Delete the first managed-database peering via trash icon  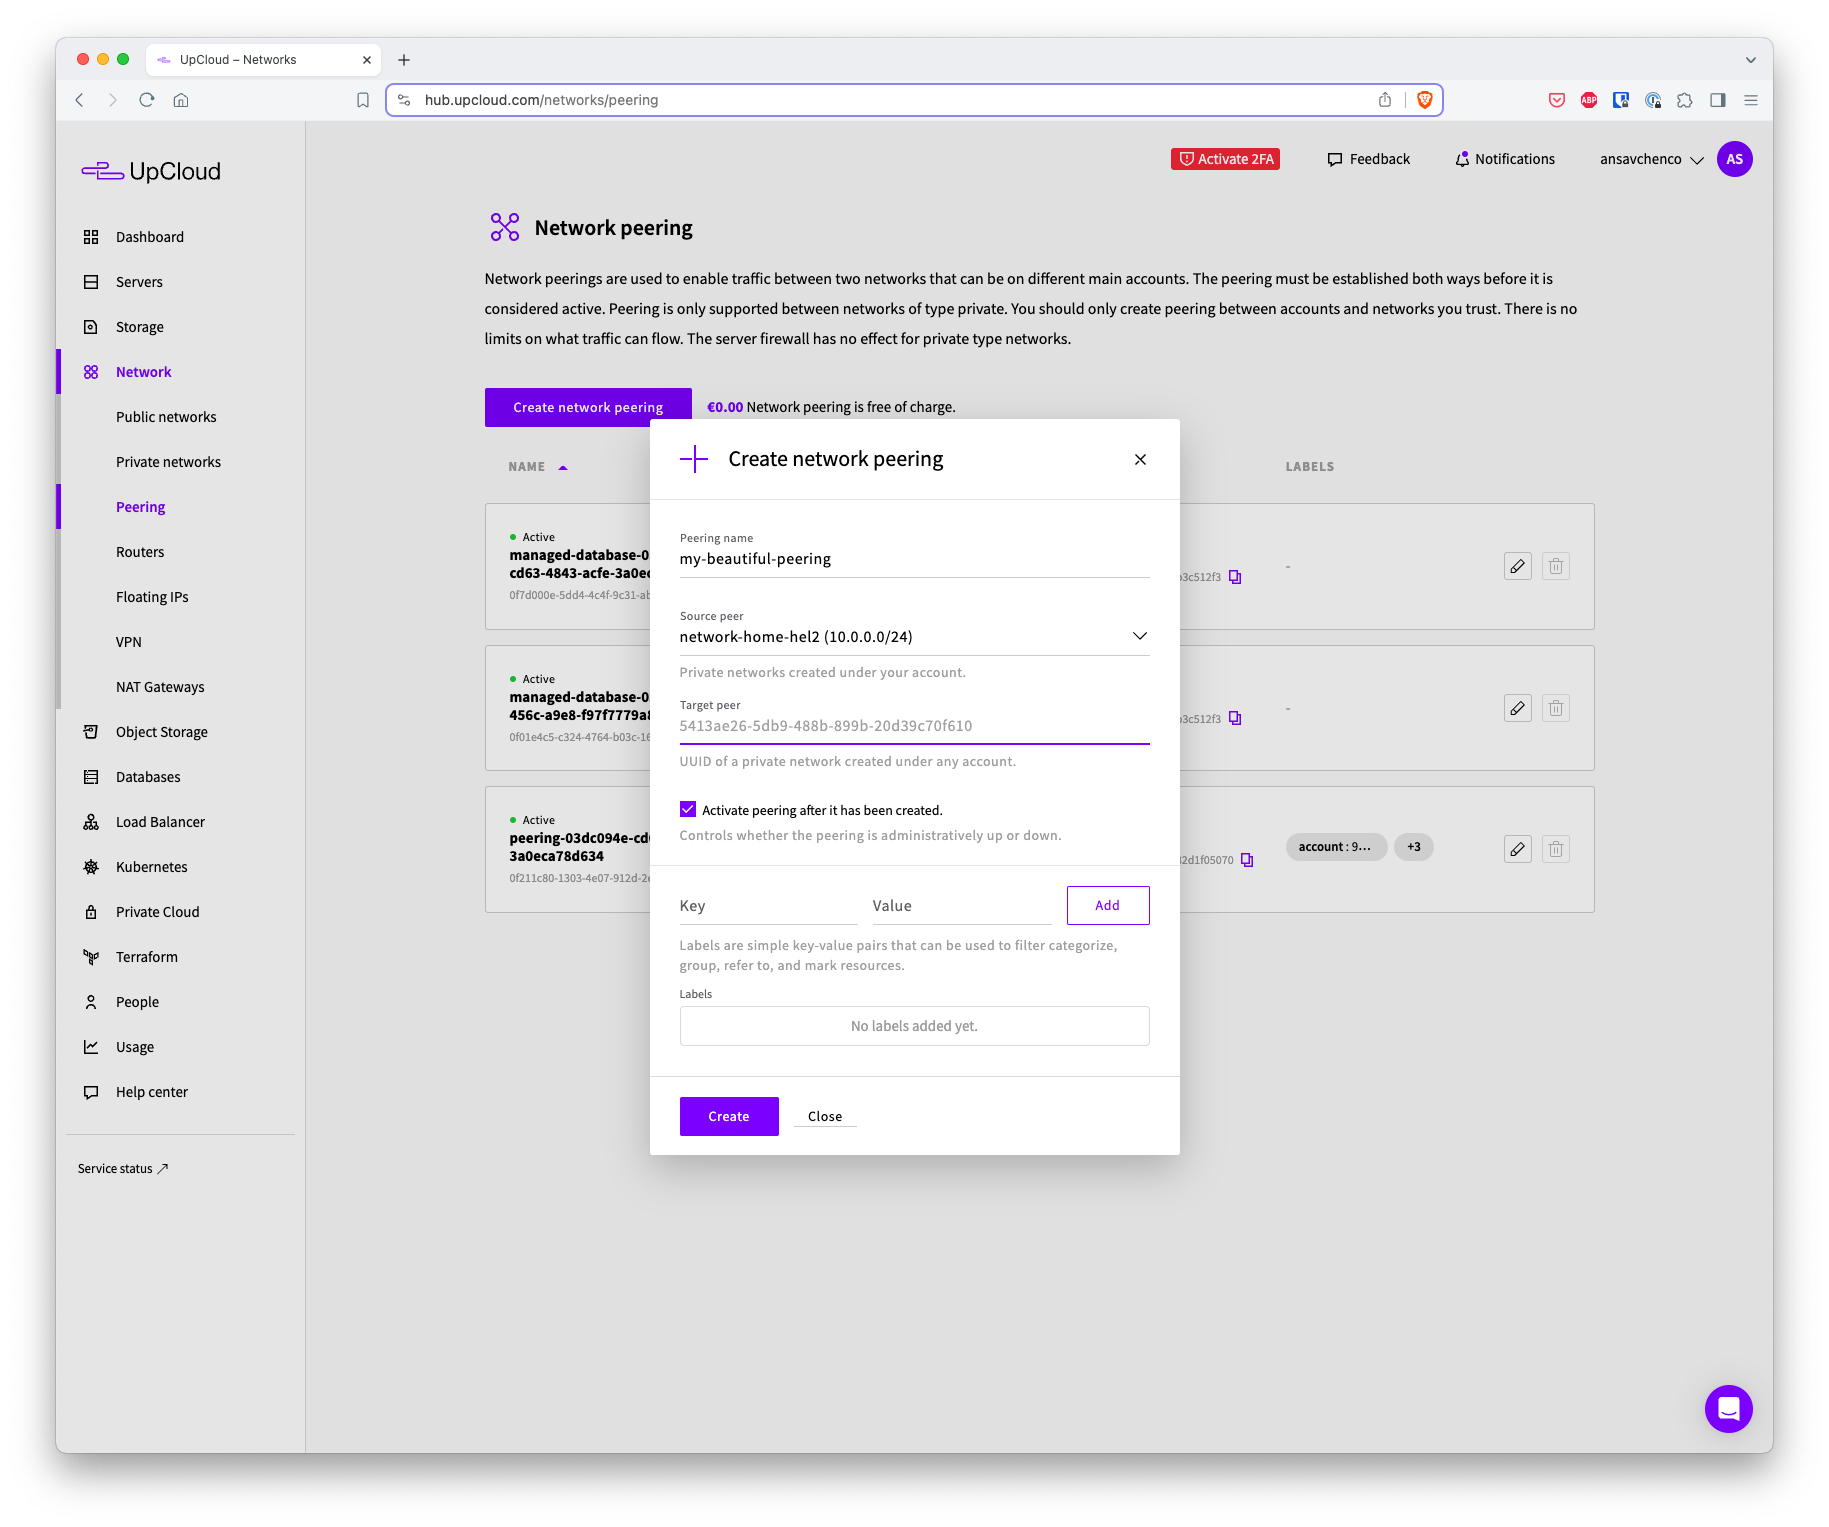click(1555, 566)
